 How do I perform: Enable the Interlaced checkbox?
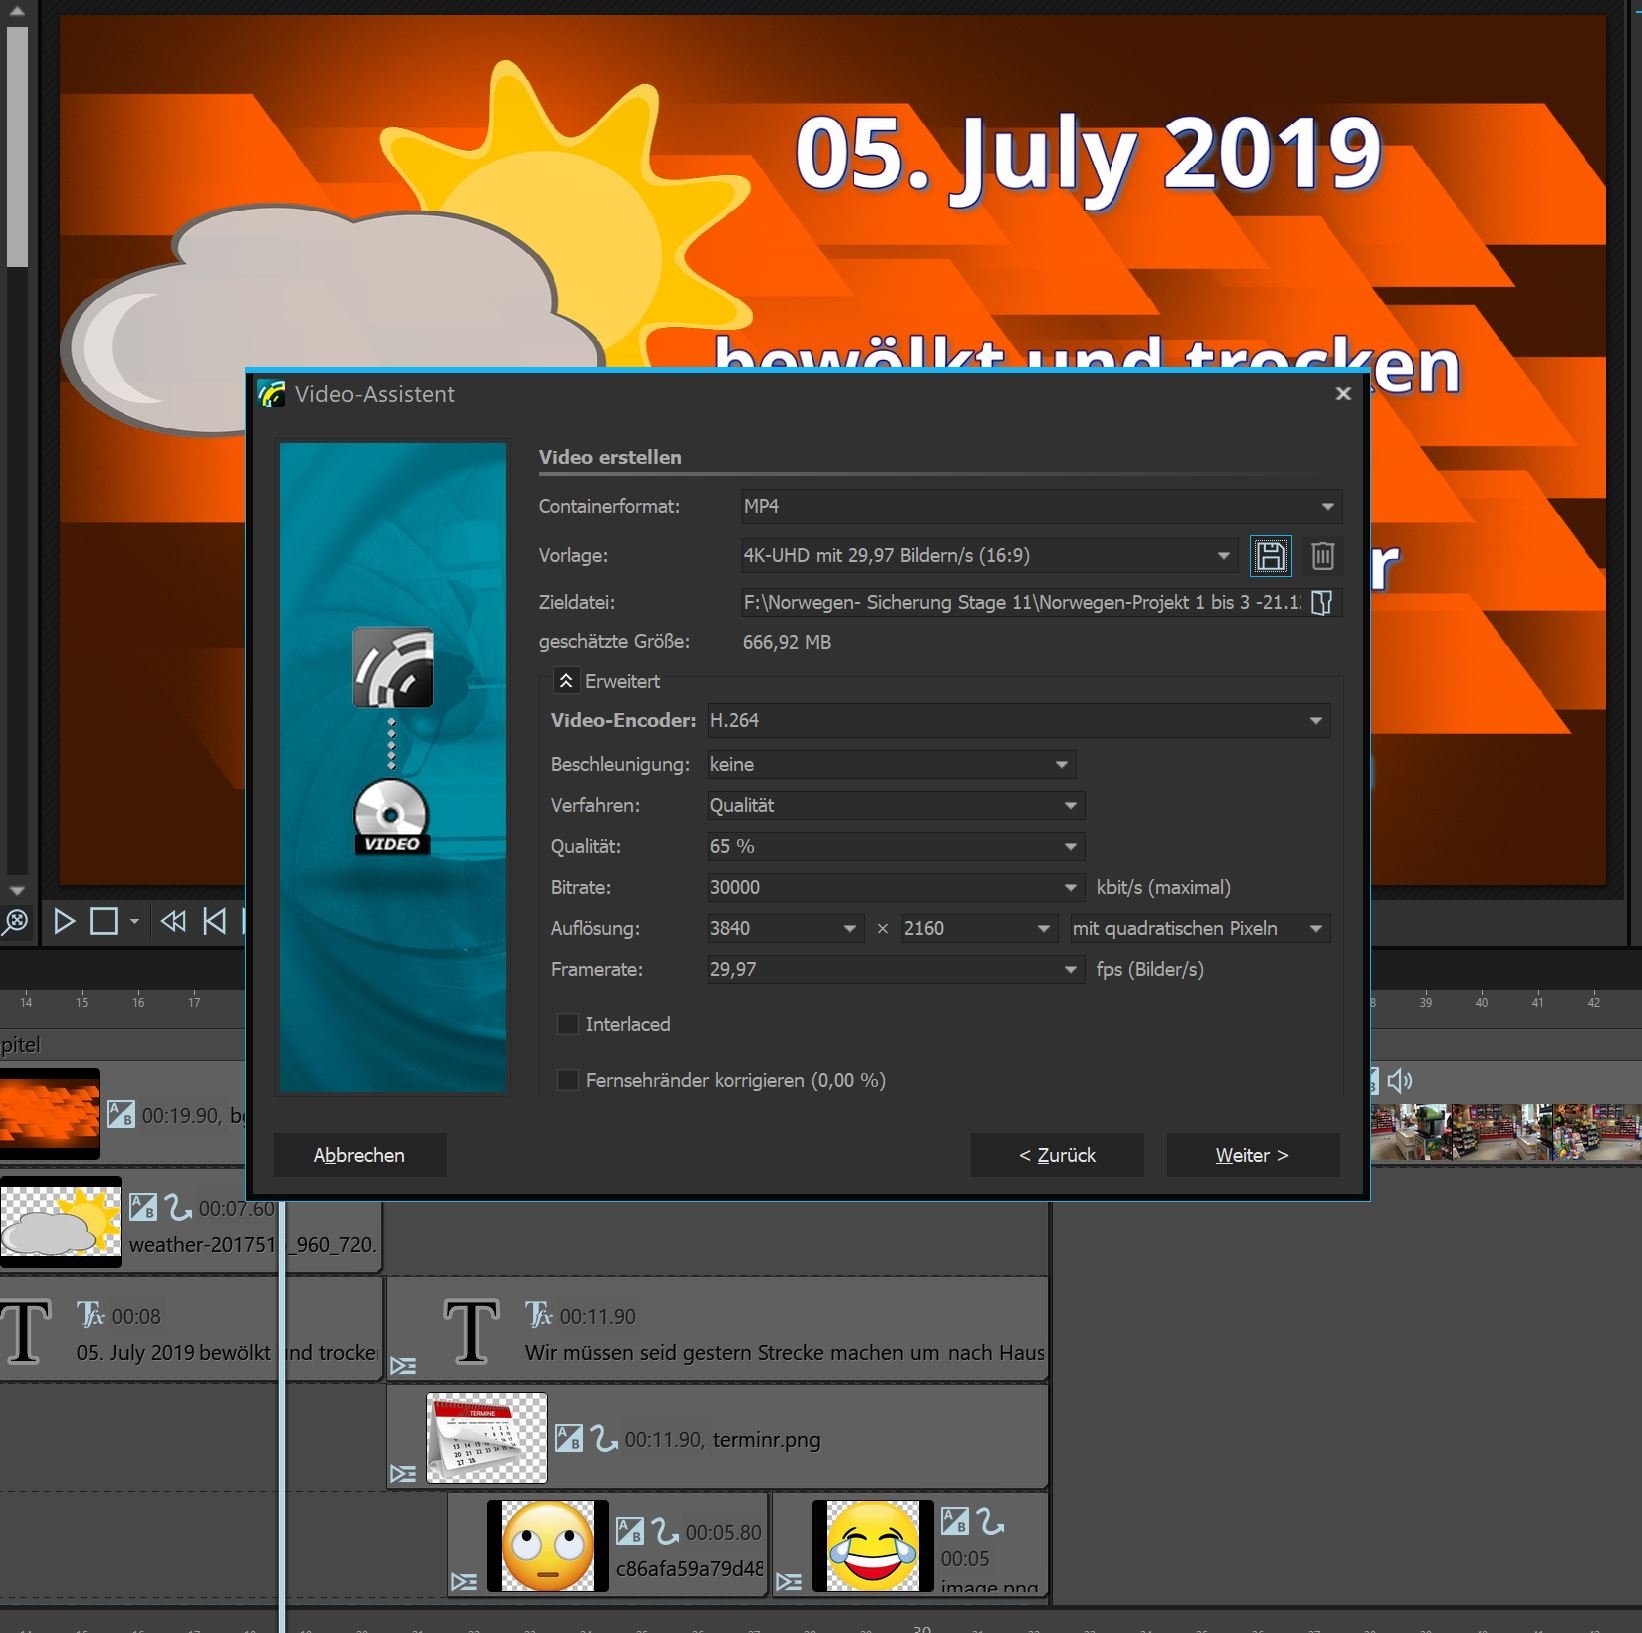(567, 1024)
